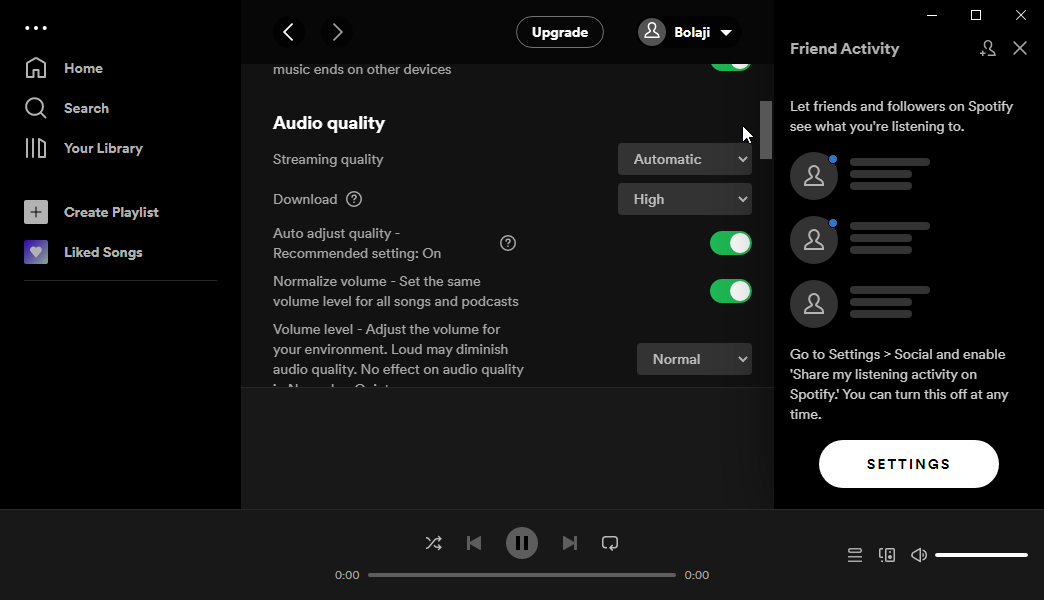
Task: Click Create Playlist
Action: coord(92,212)
